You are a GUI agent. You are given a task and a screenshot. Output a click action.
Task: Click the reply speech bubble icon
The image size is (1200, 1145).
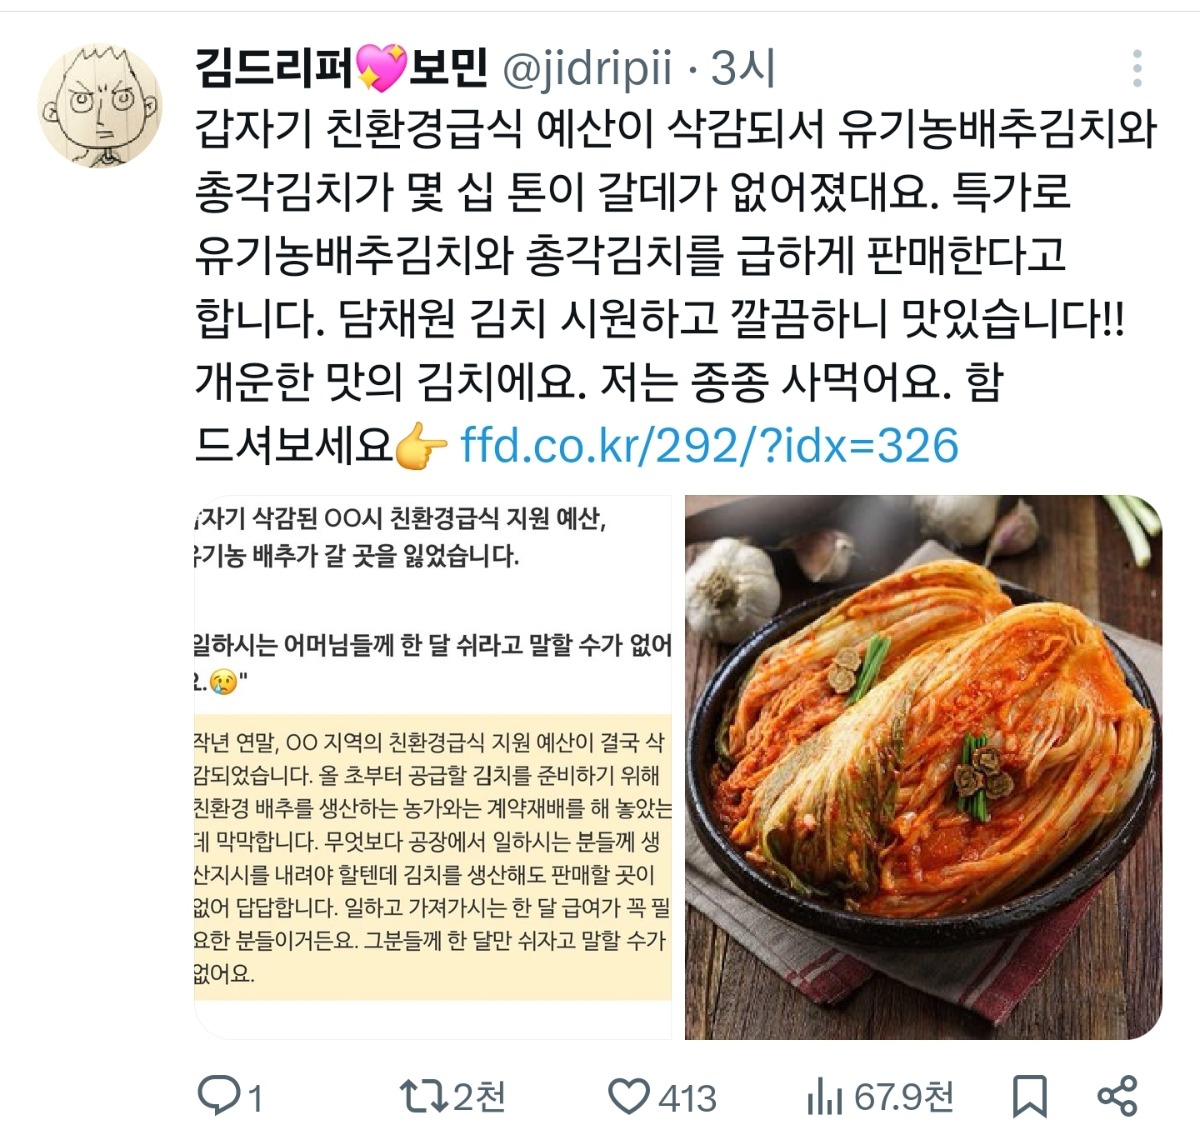click(218, 1097)
